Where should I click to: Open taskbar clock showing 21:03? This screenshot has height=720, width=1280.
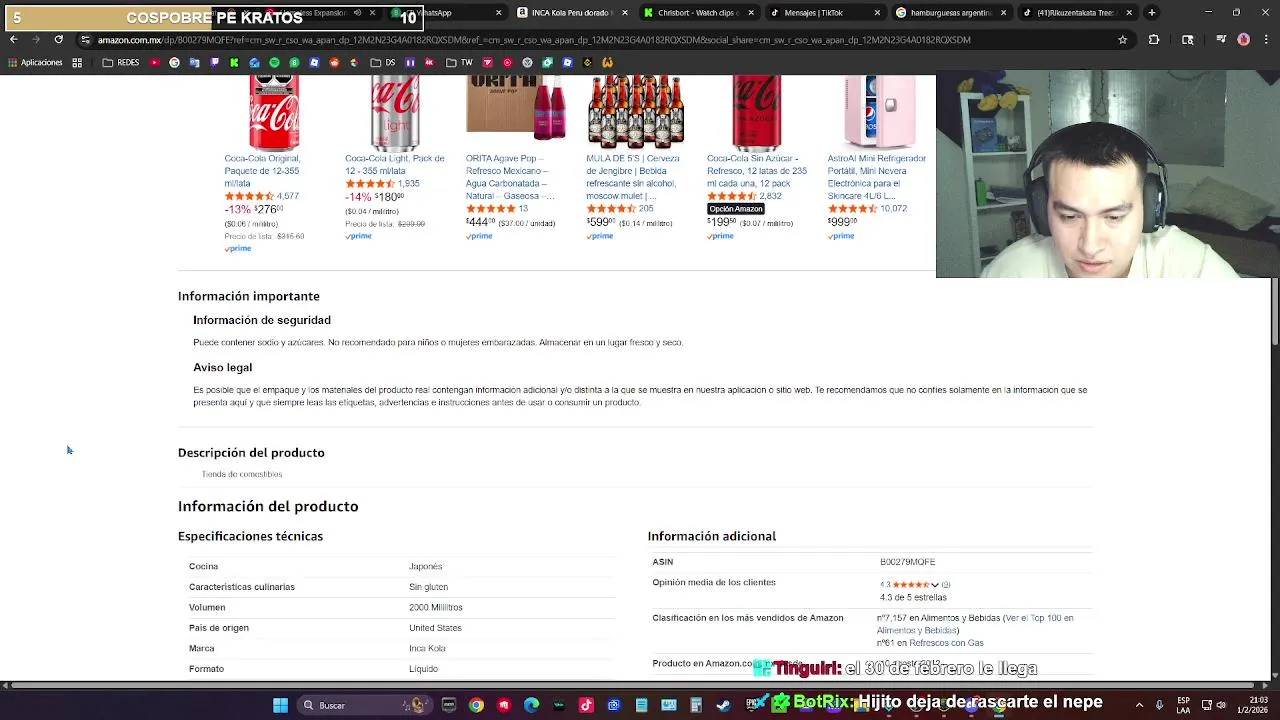1250,705
